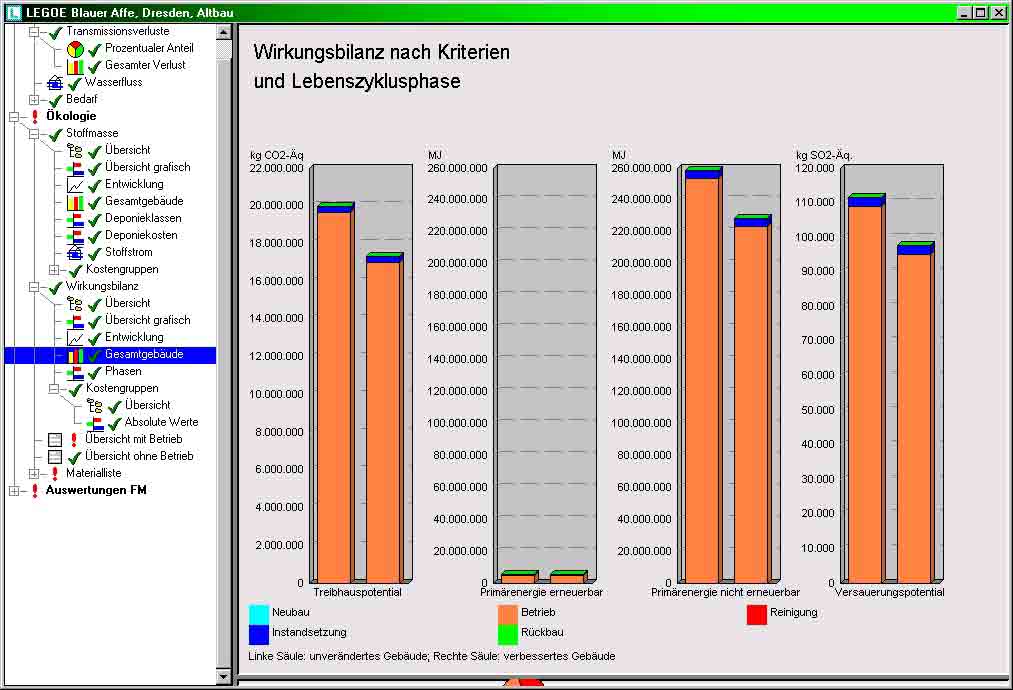
Task: Open the Entwicklung line-graph icon under Wirkungsbilanz
Action: 75,337
